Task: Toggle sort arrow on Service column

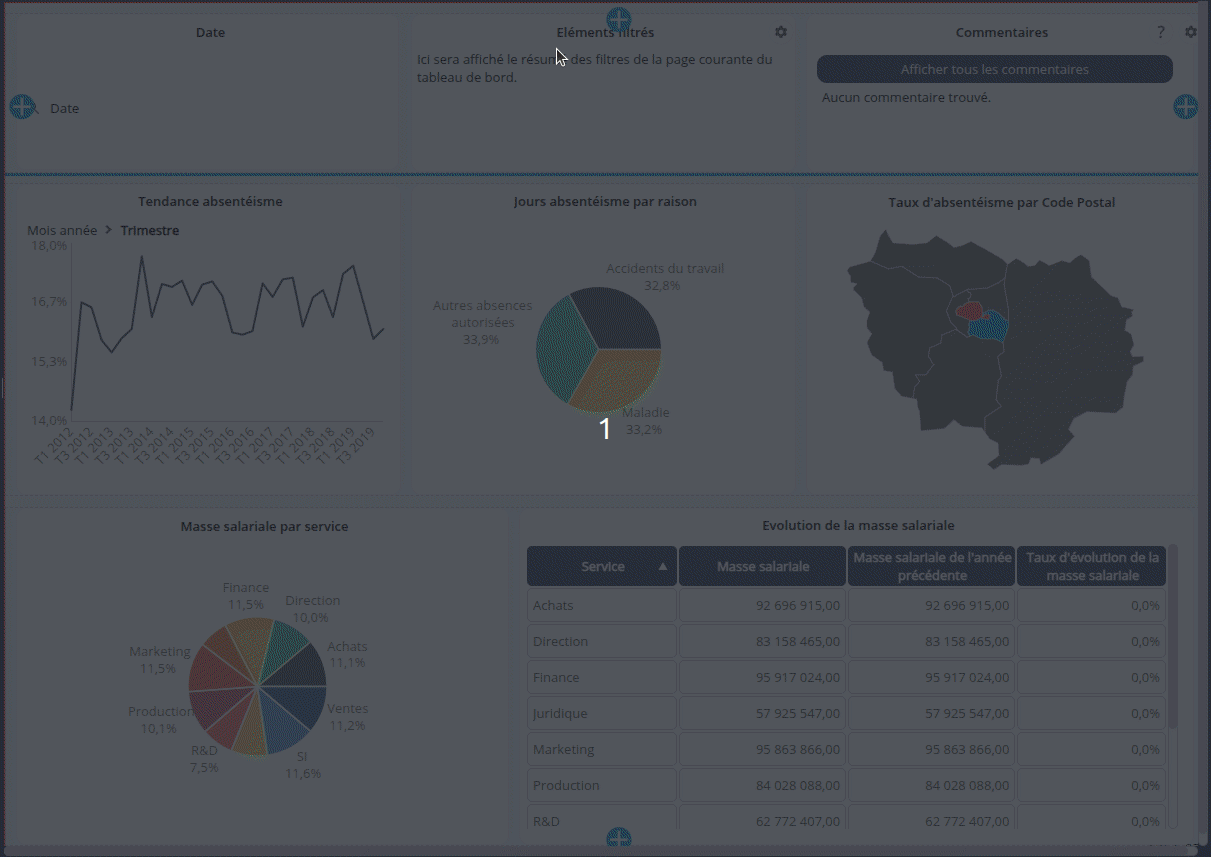Action: pos(662,566)
